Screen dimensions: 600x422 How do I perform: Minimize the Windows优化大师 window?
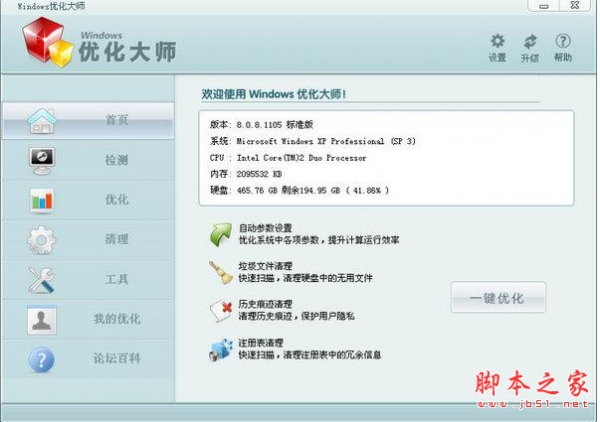click(x=544, y=6)
